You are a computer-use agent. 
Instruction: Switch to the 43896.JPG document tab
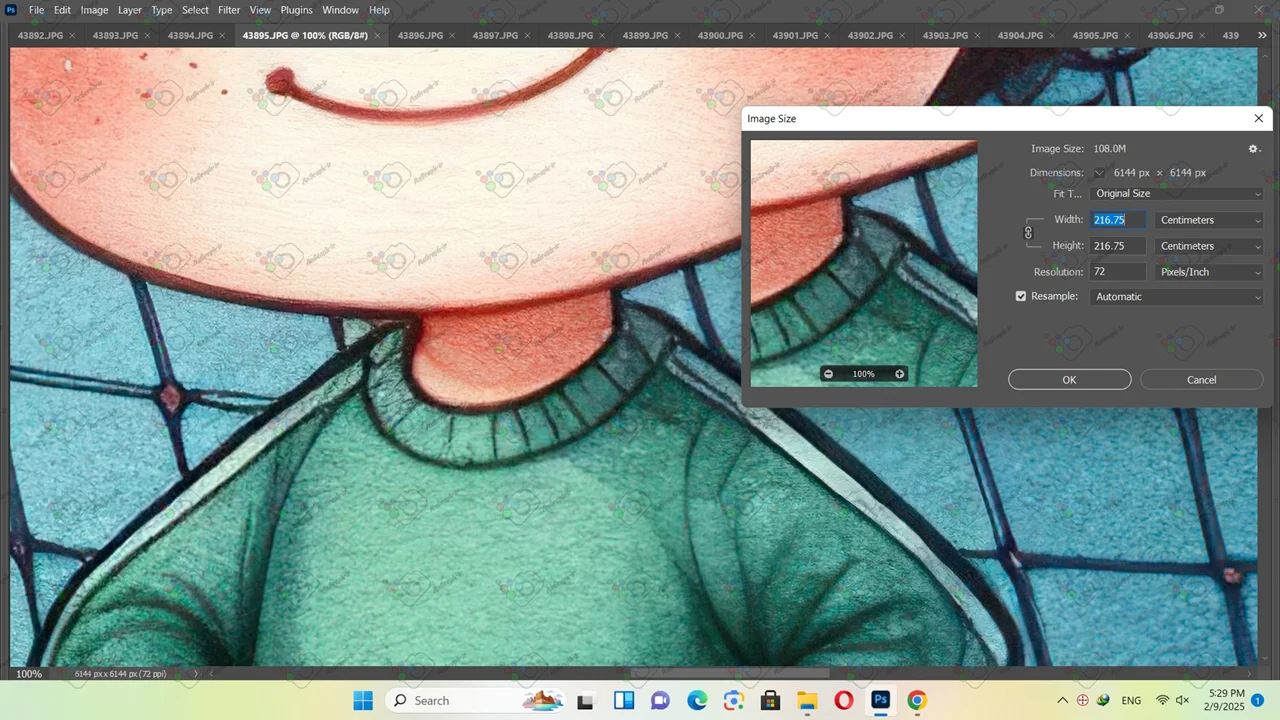[x=420, y=36]
